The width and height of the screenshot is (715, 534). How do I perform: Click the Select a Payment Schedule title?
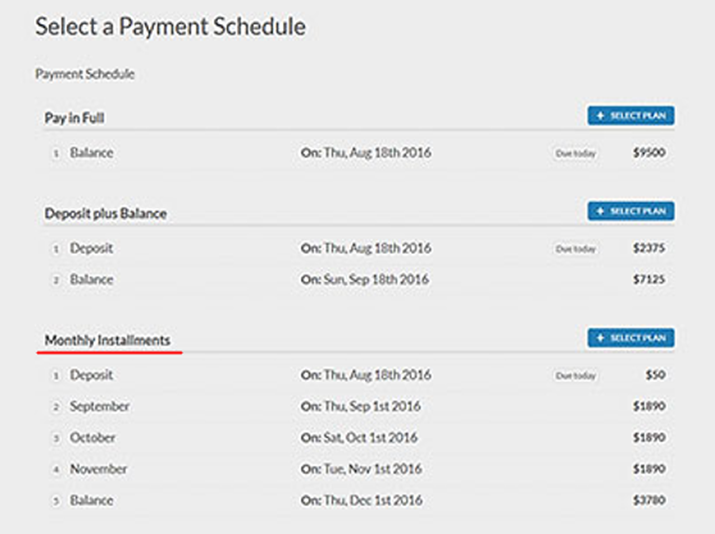(x=170, y=27)
